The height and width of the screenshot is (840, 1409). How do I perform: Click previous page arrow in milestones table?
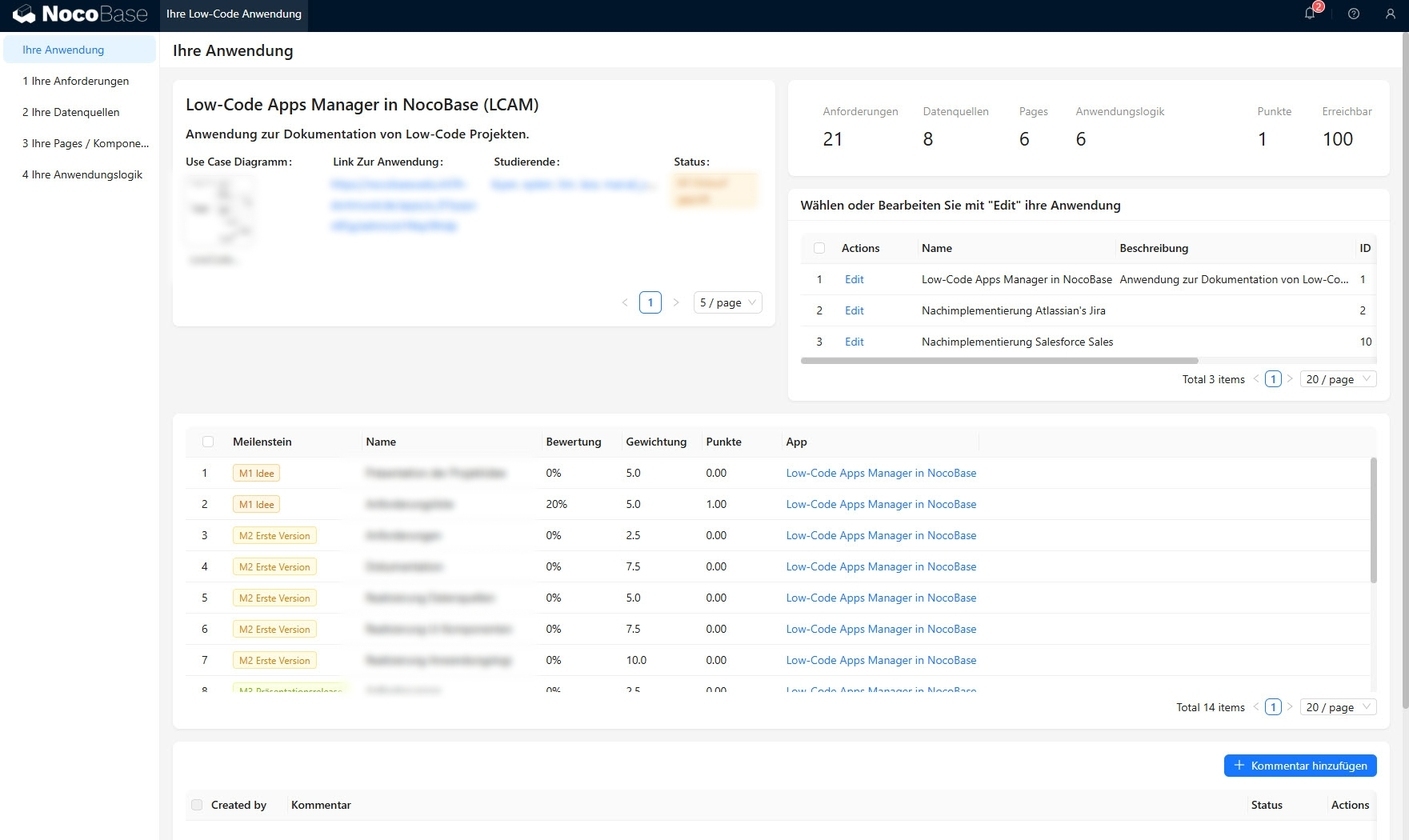(1256, 707)
